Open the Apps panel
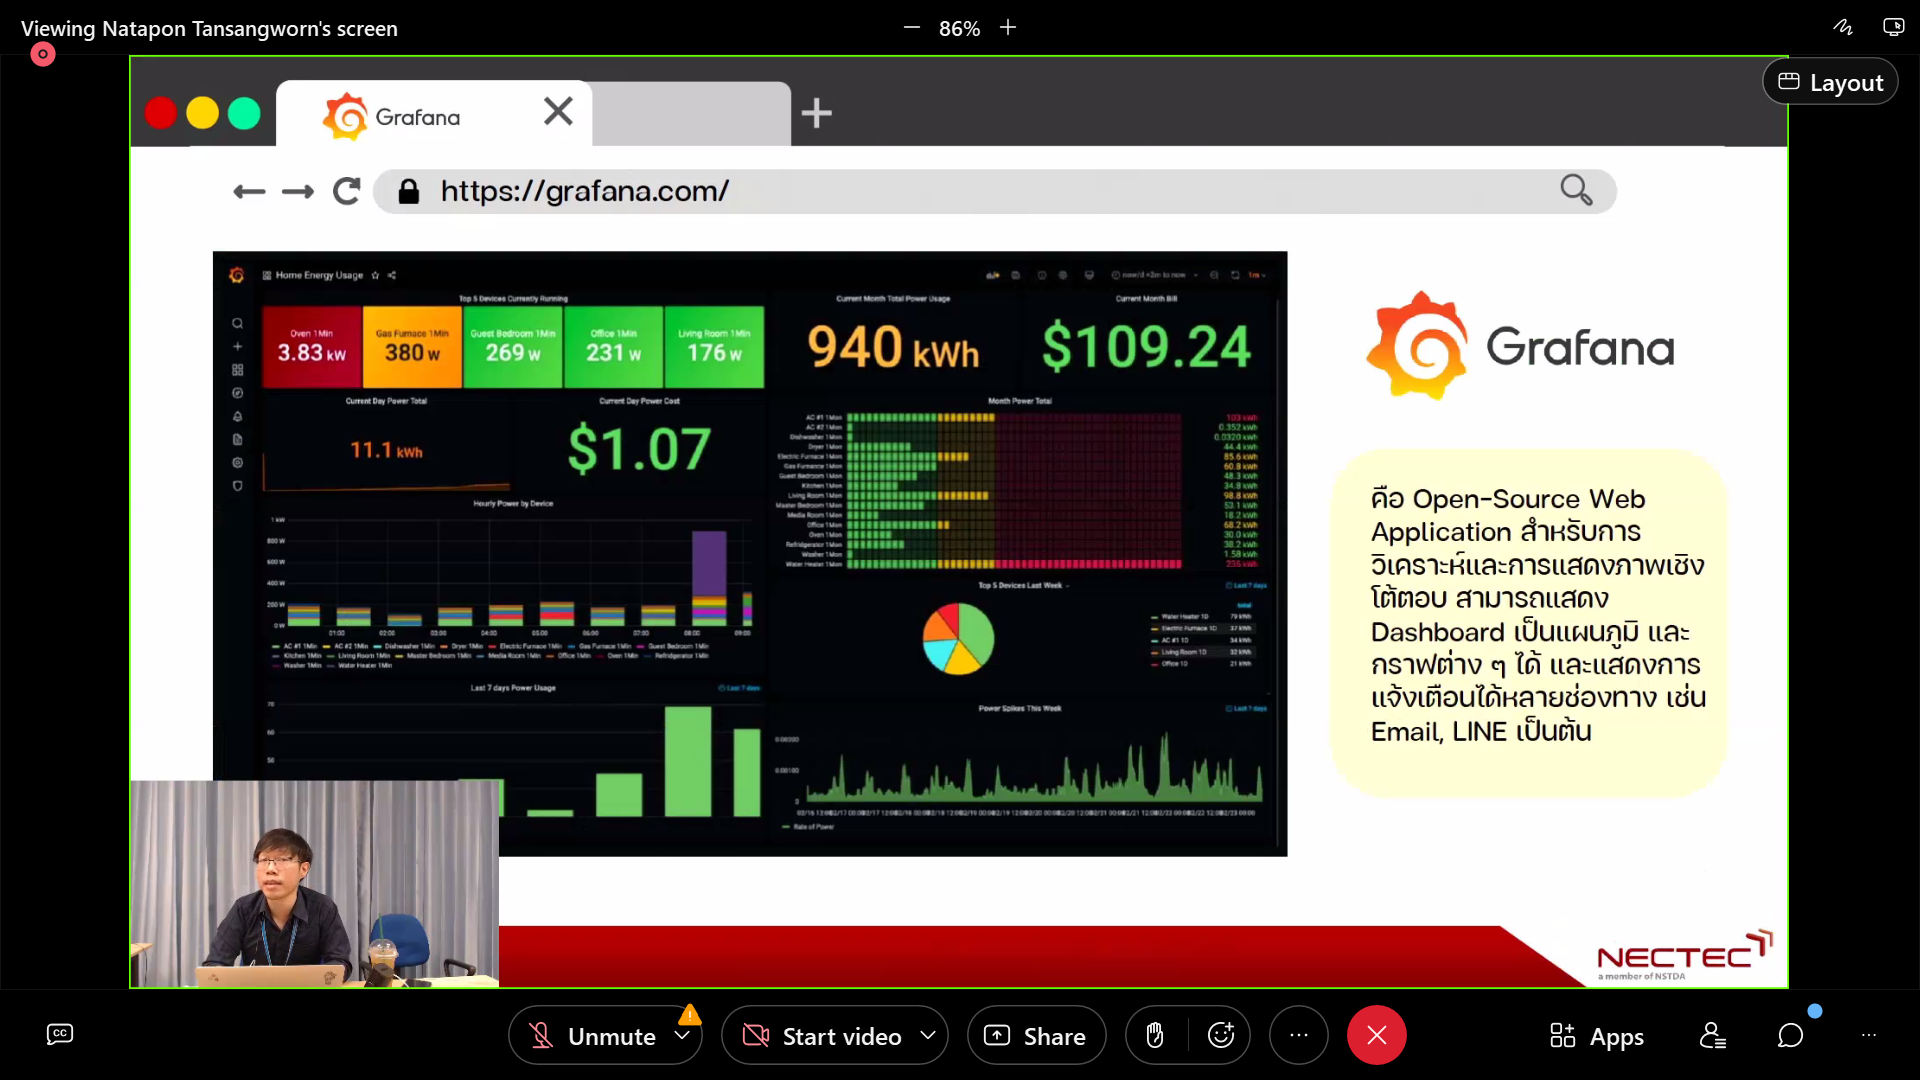Image resolution: width=1920 pixels, height=1080 pixels. tap(1597, 1036)
